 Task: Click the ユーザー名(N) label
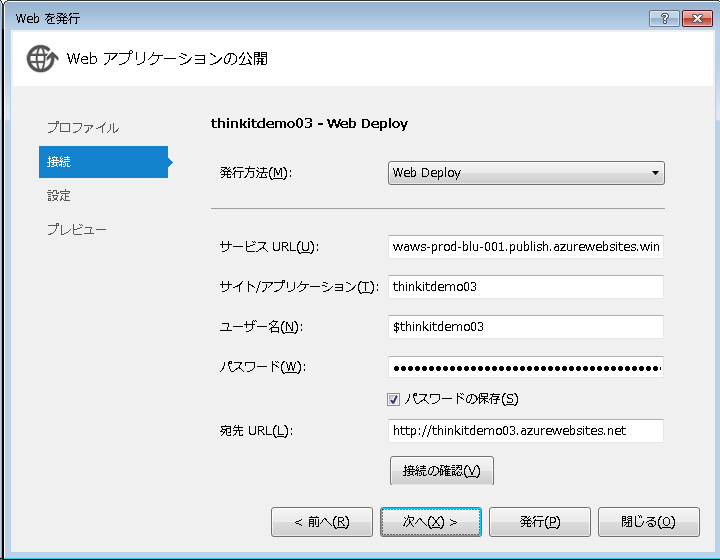(261, 327)
